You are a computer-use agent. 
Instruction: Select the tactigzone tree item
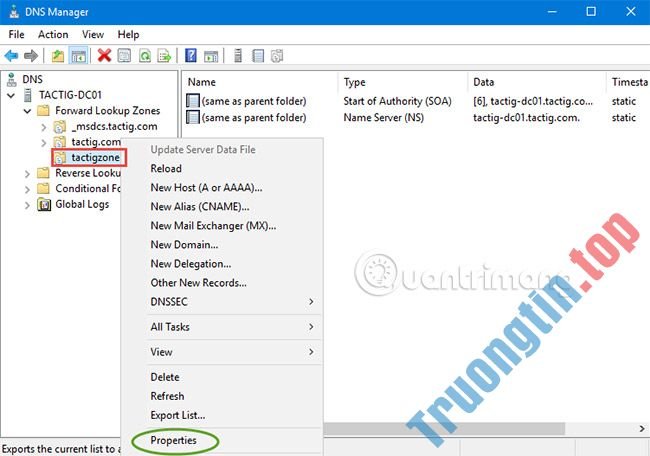click(x=96, y=158)
